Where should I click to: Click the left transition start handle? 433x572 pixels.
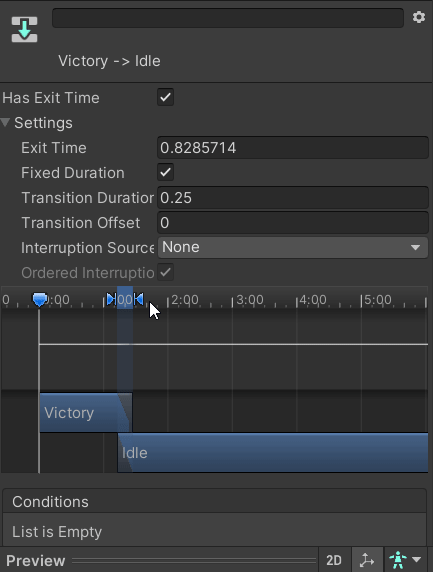(111, 299)
